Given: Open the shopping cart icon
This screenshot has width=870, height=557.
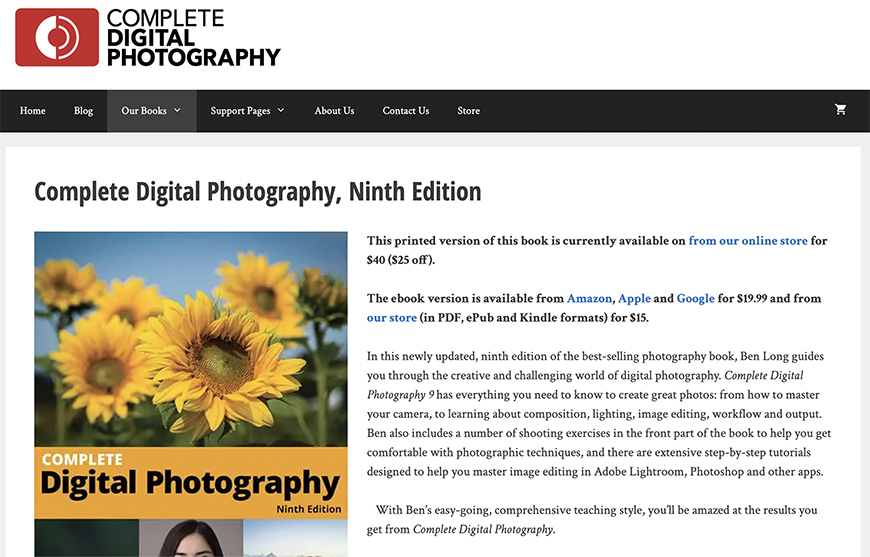Looking at the screenshot, I should click(x=840, y=110).
